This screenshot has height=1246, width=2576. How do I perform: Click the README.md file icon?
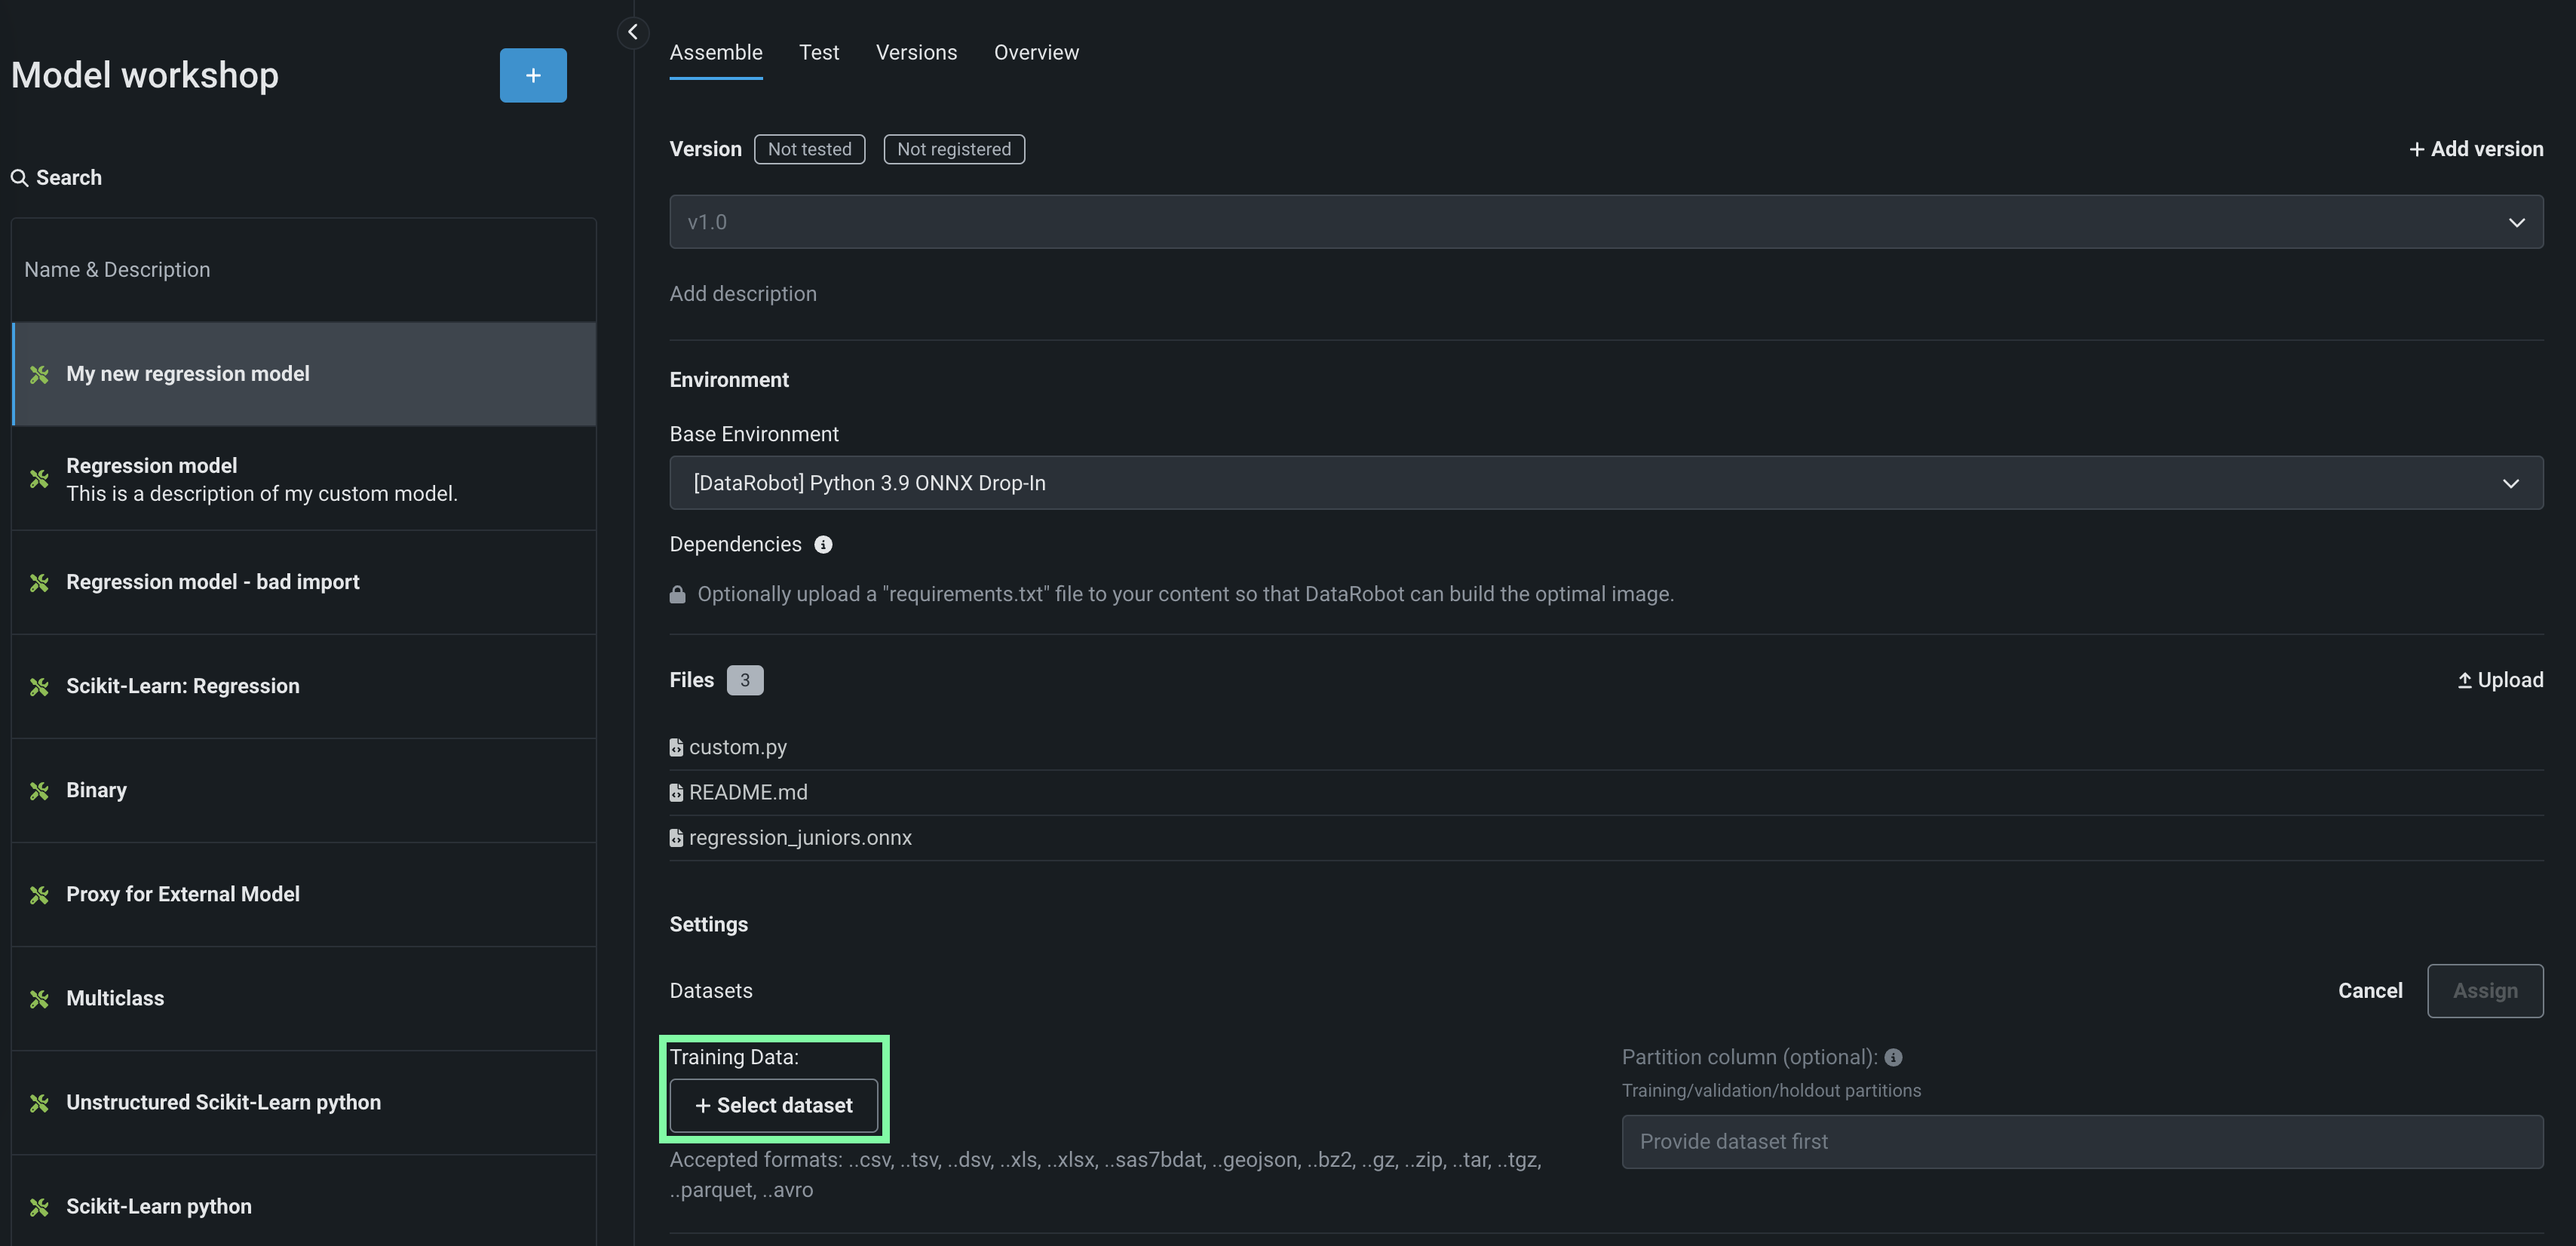tap(676, 792)
